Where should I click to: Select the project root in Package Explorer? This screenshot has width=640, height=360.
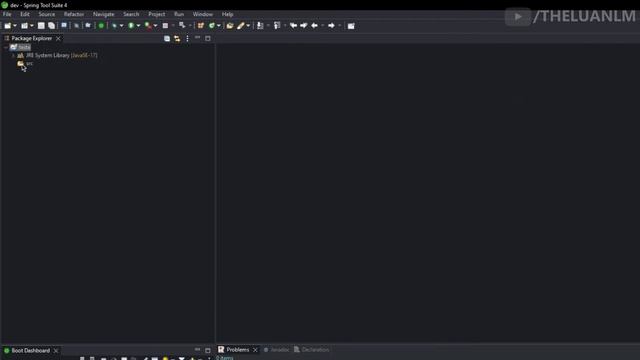point(20,47)
